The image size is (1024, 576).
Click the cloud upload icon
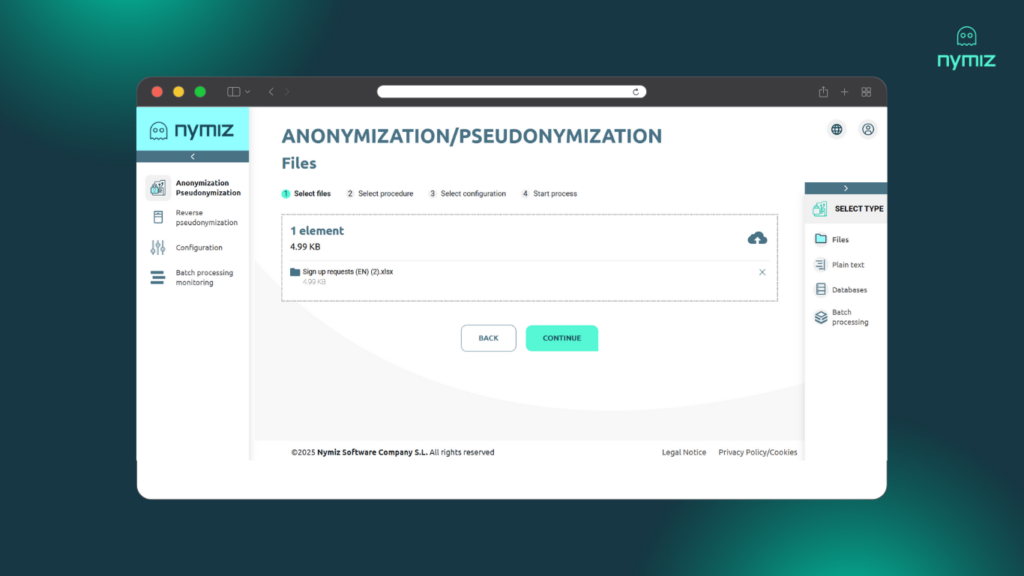[x=757, y=237]
